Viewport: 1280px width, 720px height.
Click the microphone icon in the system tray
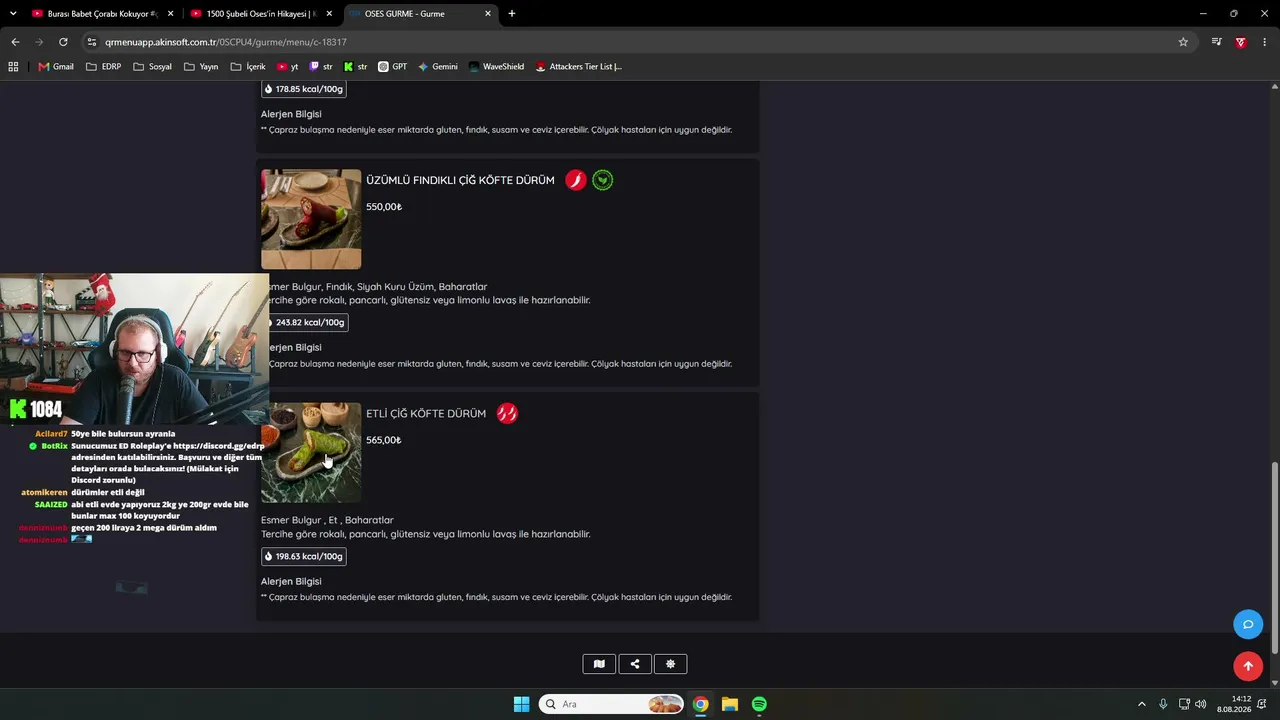1163,704
